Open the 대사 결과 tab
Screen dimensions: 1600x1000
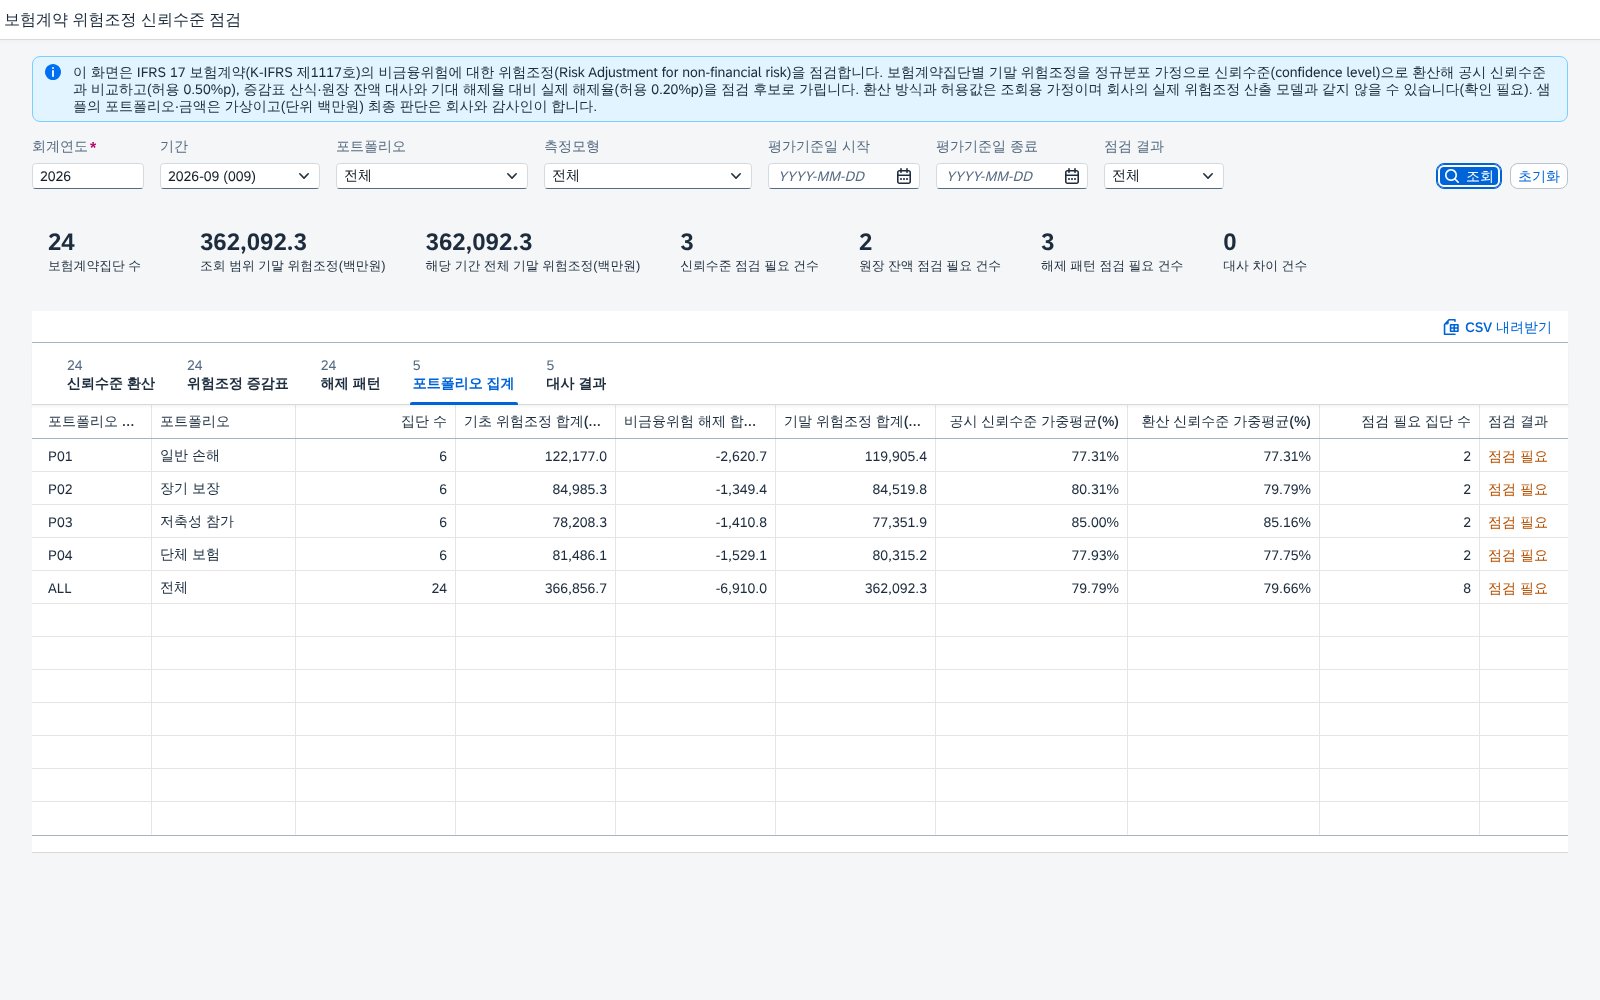click(x=575, y=375)
